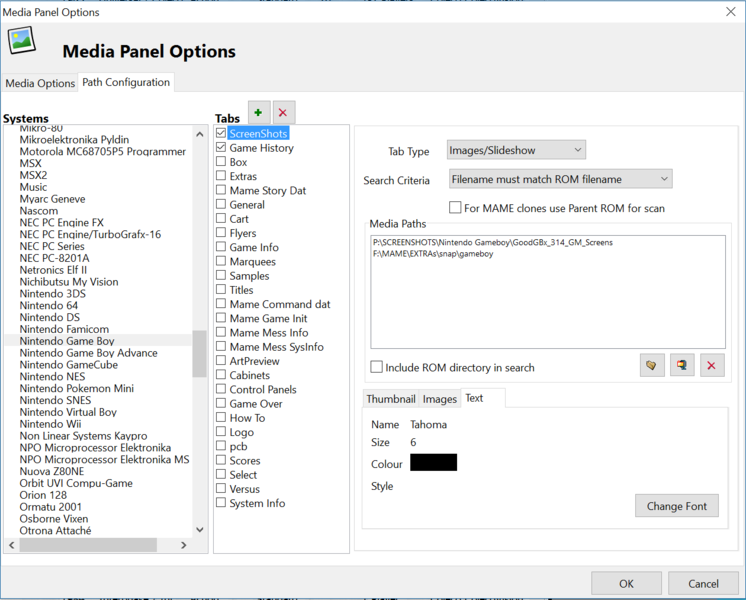Select Nintendo Game Boy Advance in systems

pyautogui.click(x=88, y=353)
